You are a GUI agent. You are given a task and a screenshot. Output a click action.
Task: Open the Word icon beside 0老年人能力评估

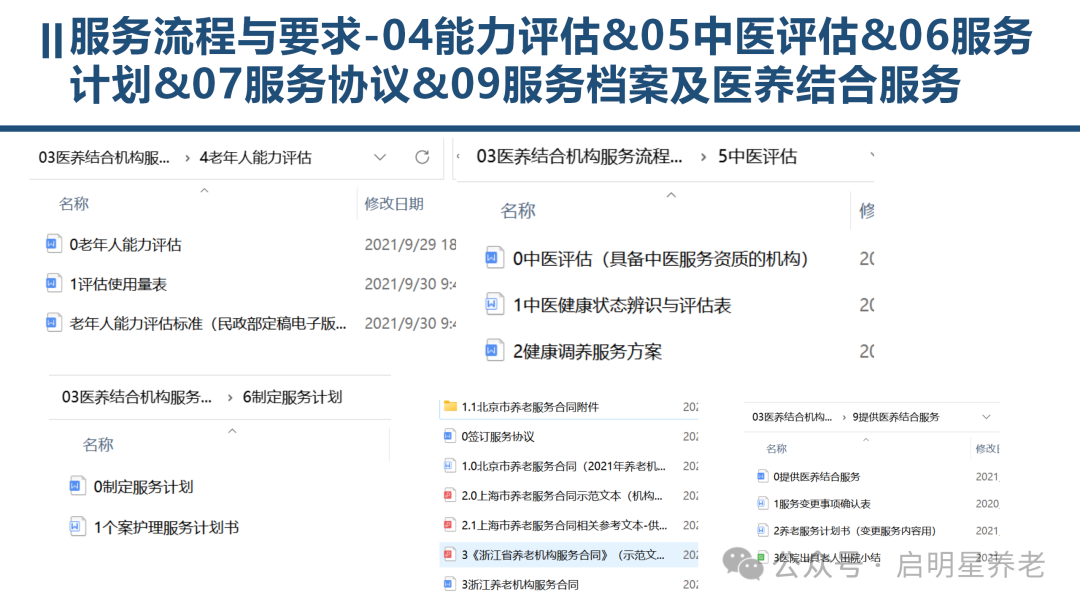click(52, 243)
